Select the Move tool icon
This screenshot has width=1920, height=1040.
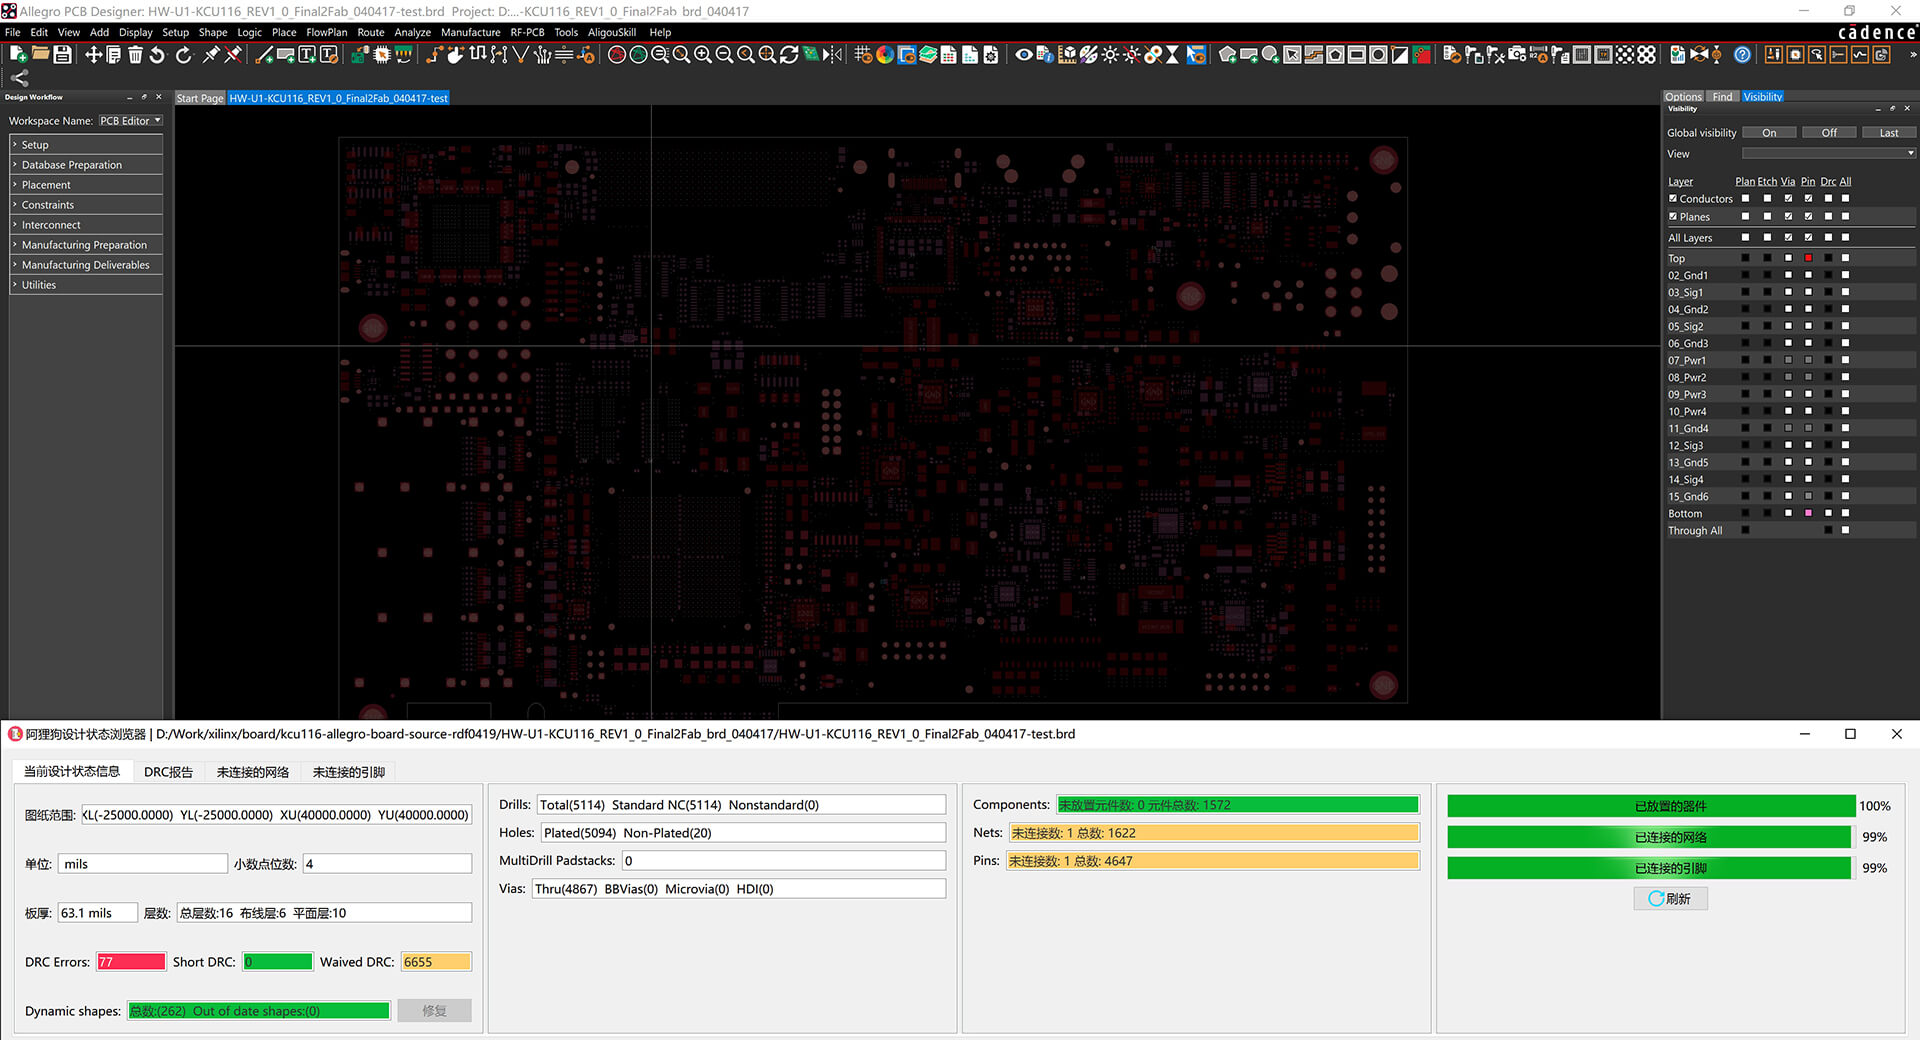point(93,54)
